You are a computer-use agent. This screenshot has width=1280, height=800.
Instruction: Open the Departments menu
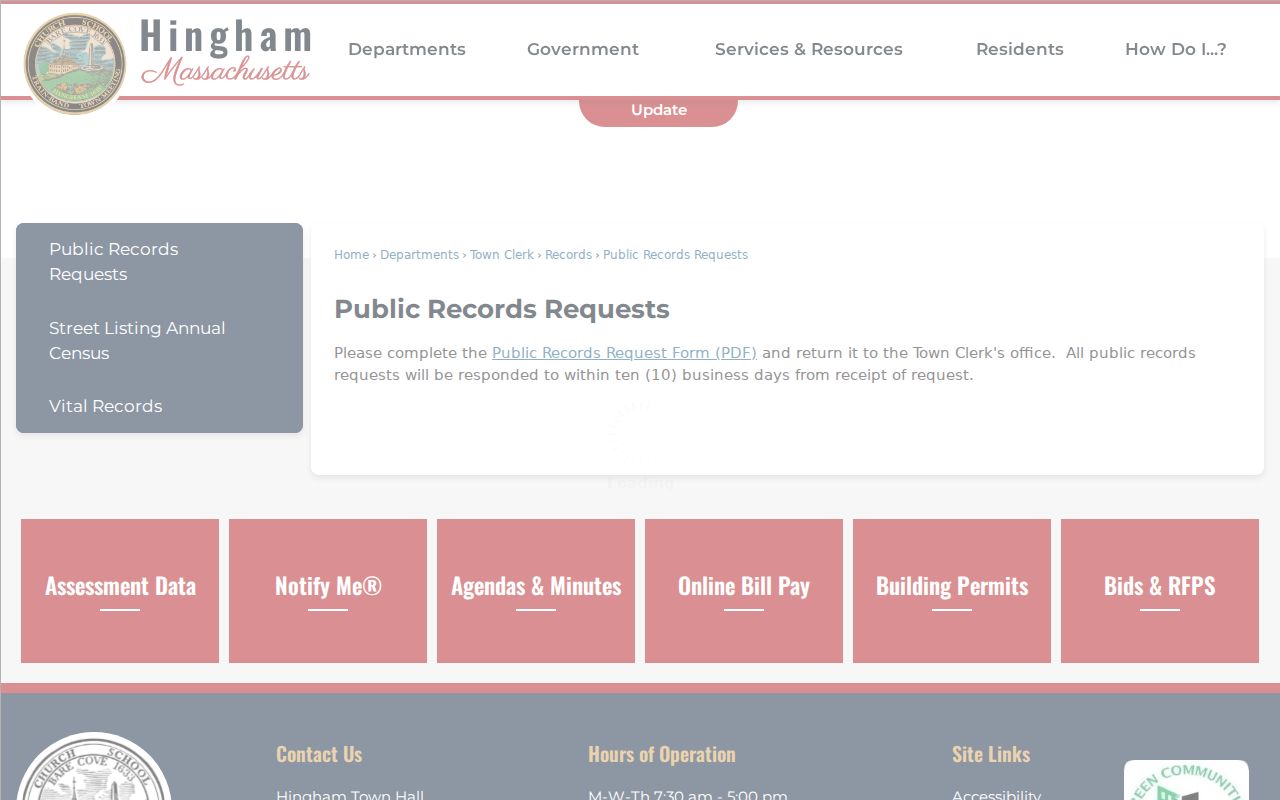[x=407, y=49]
